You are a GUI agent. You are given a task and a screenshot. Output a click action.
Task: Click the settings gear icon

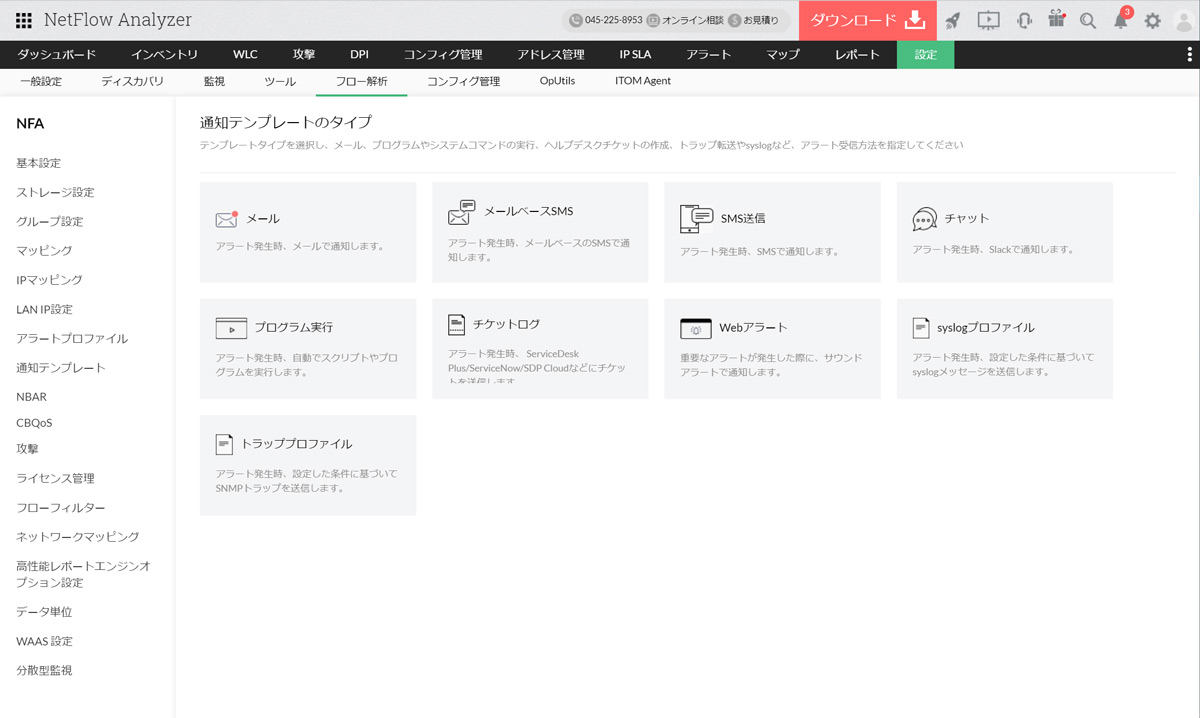coord(1153,20)
